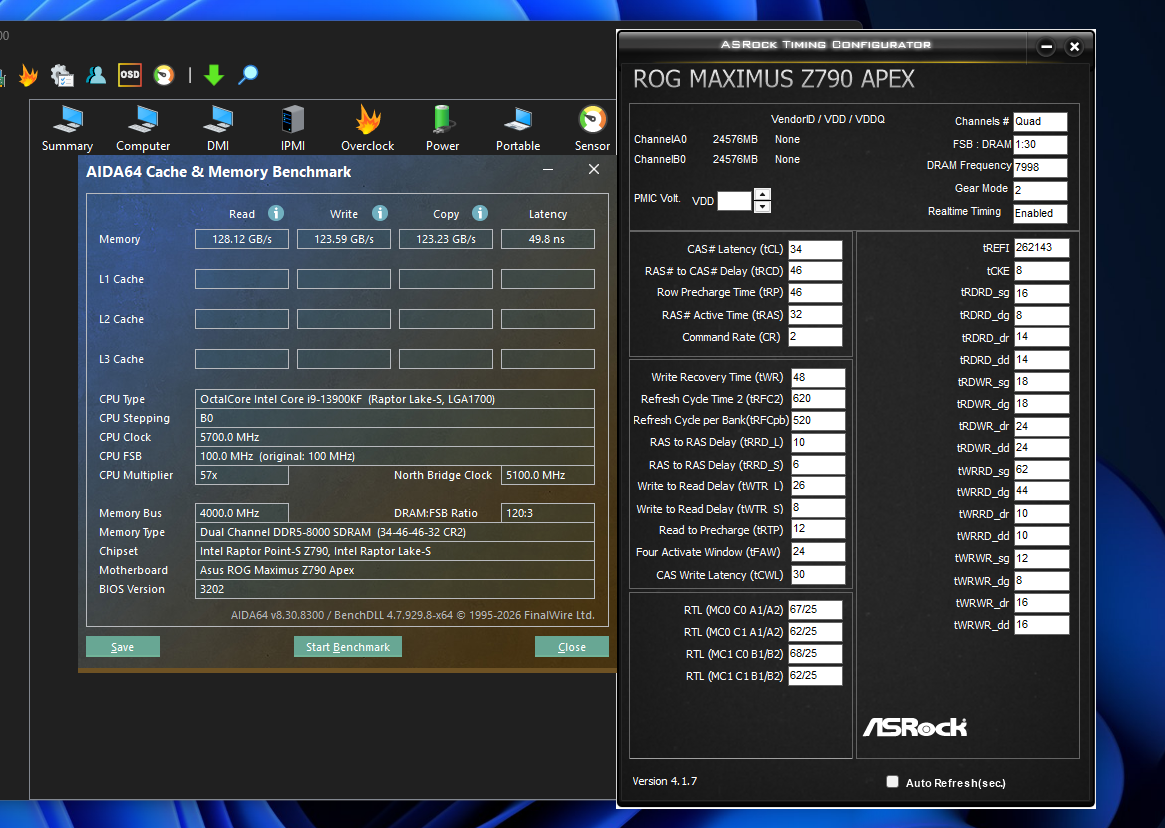Enable the Auto Refresh(sec) checkbox
Viewport: 1165px width, 828px height.
coord(892,781)
